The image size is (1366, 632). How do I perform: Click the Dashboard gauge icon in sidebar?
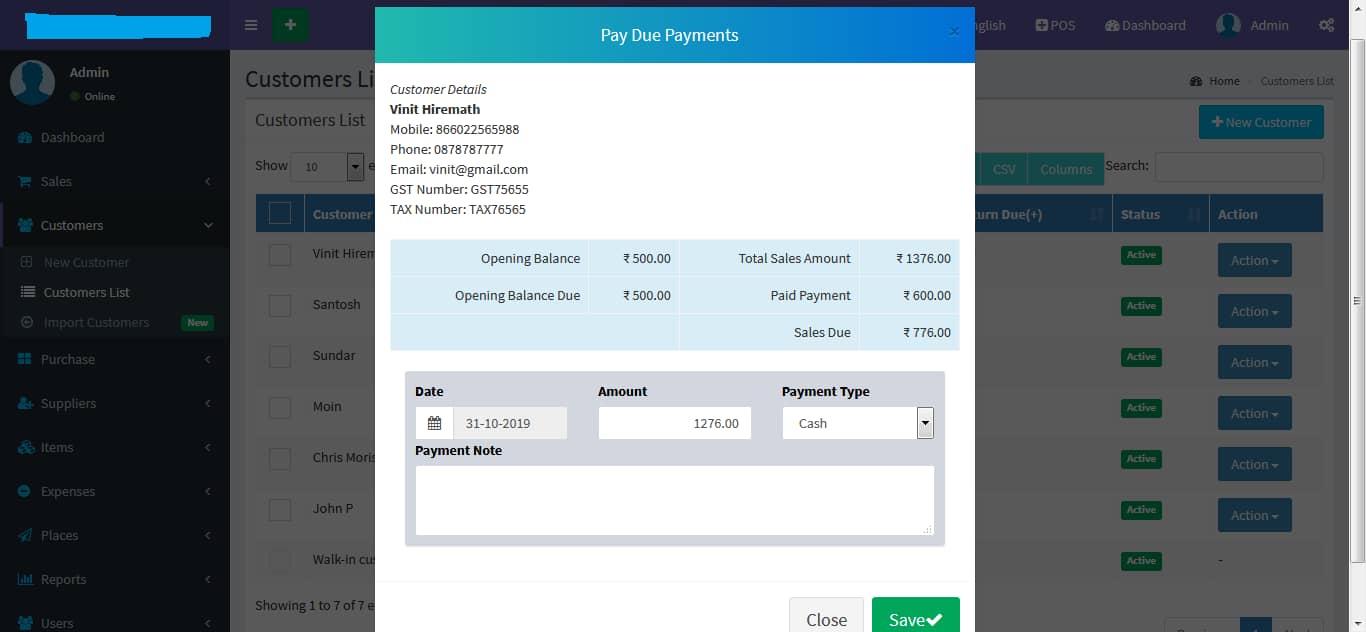[25, 137]
